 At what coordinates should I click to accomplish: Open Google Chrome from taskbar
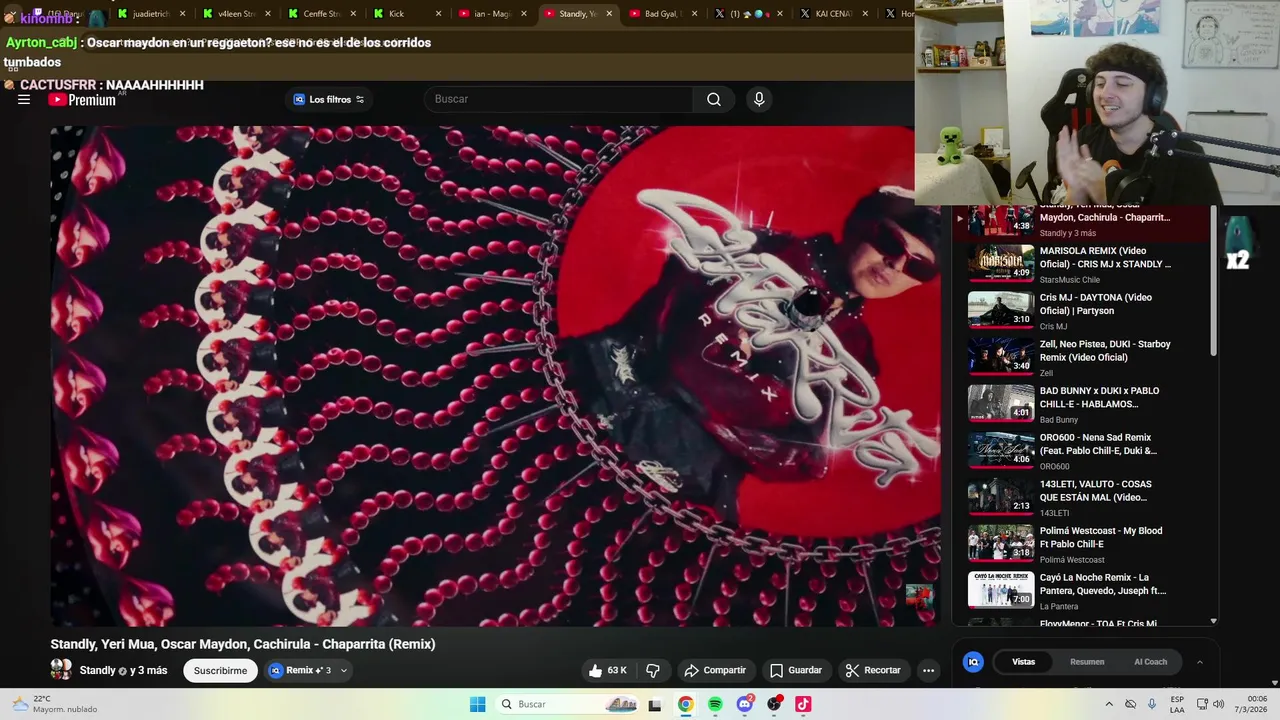tap(685, 704)
